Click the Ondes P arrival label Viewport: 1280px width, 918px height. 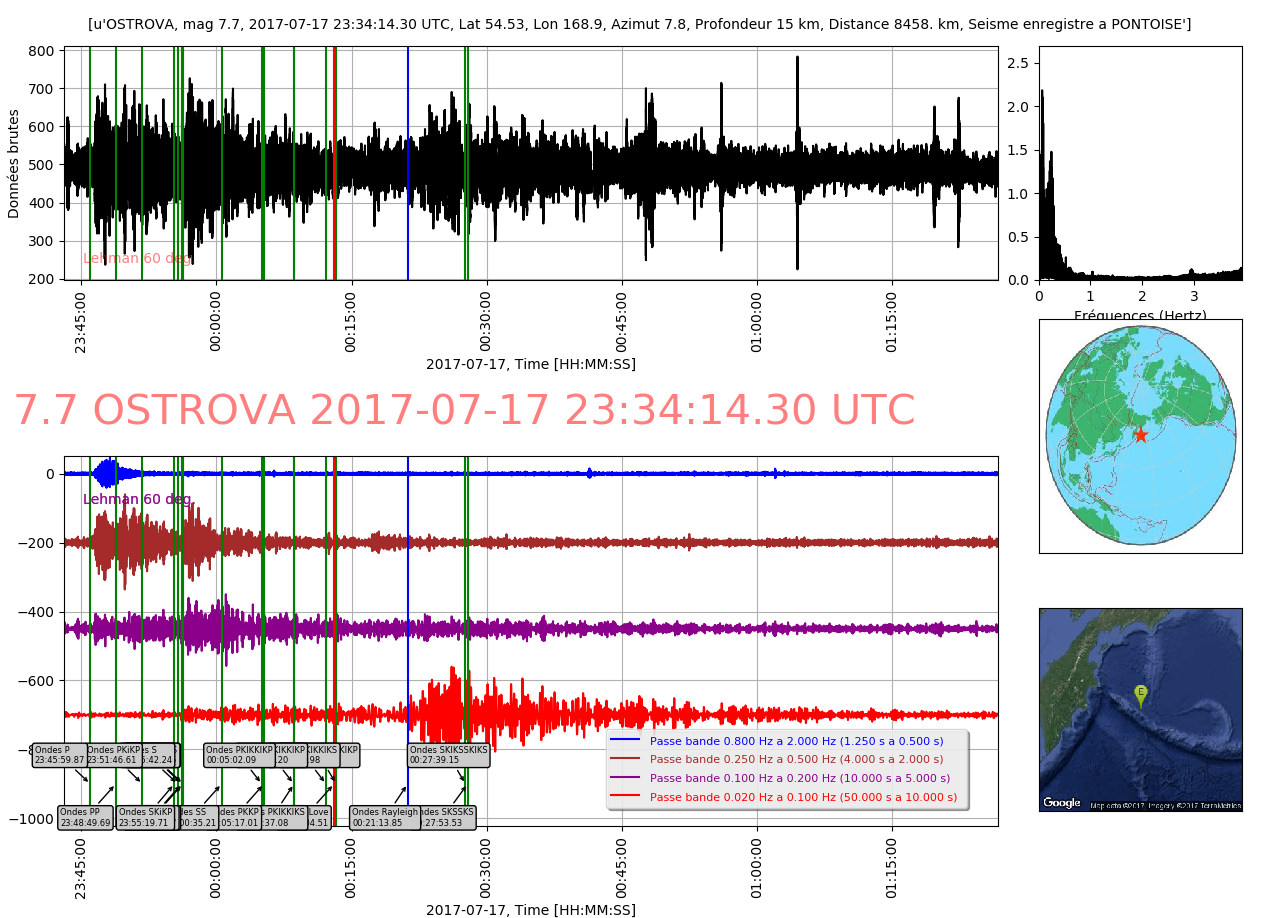coord(59,755)
